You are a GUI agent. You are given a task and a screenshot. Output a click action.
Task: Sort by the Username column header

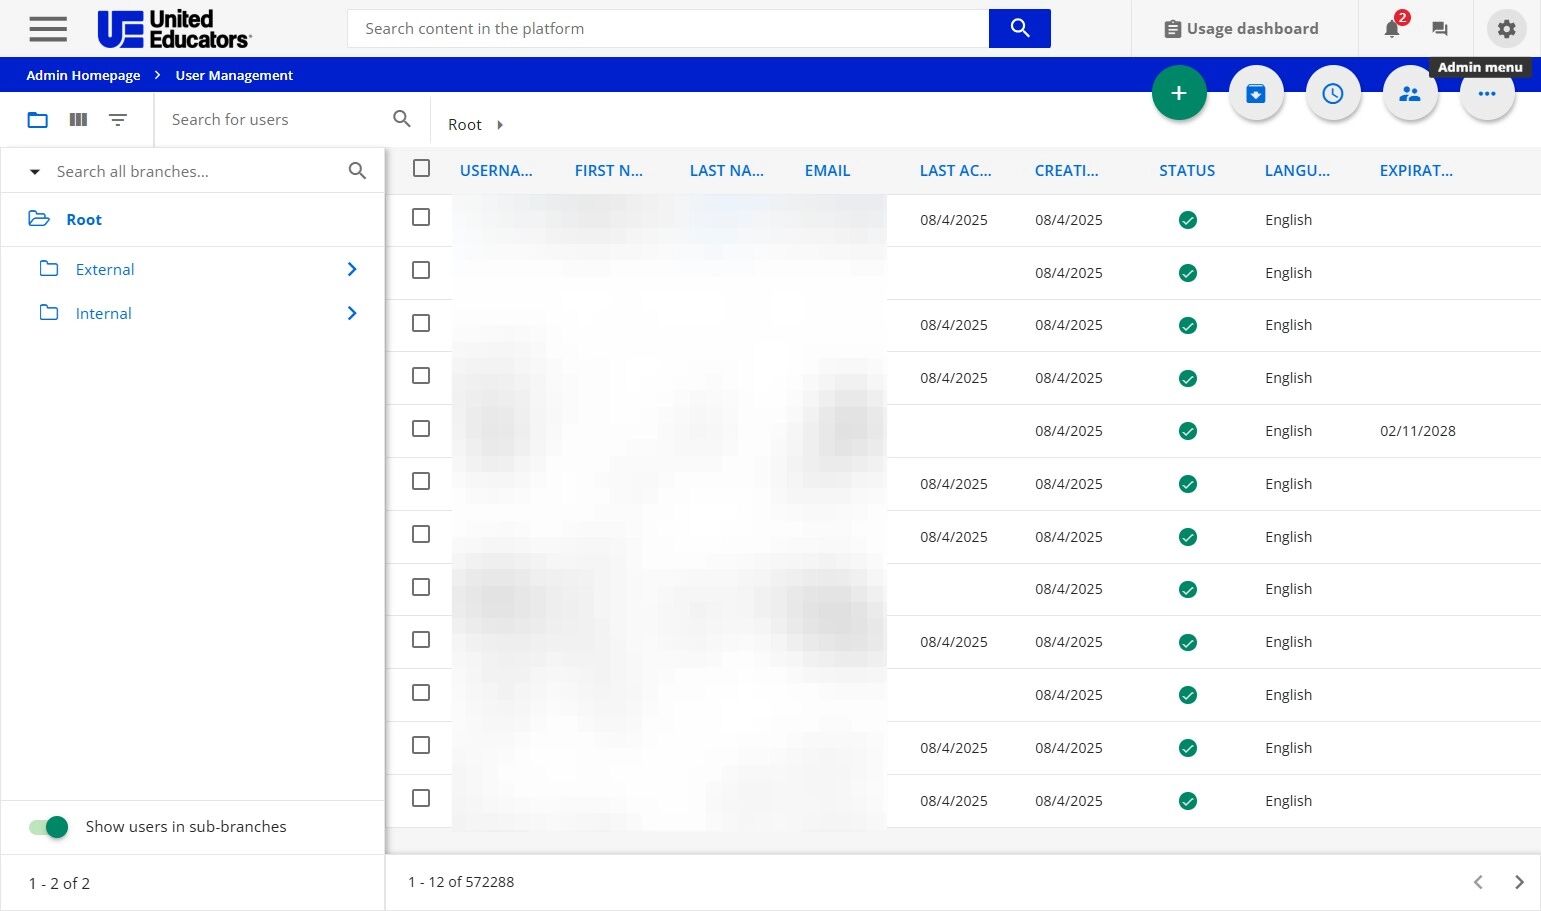[x=496, y=171]
